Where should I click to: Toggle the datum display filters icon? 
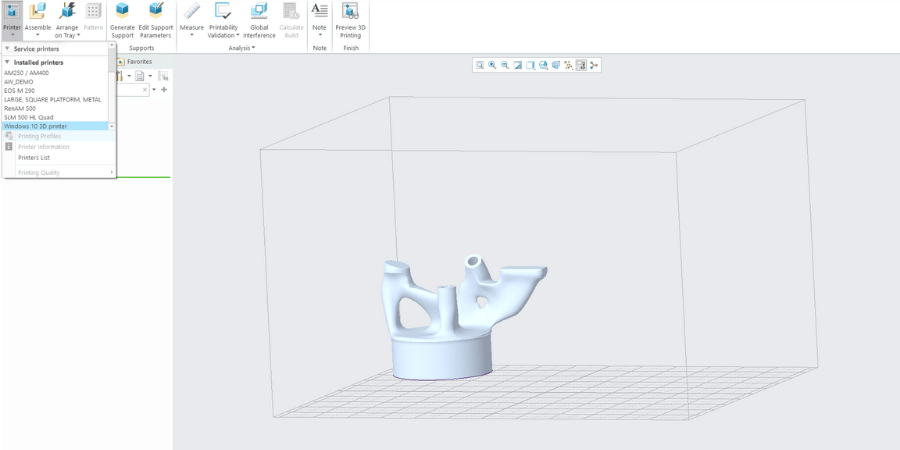point(568,65)
